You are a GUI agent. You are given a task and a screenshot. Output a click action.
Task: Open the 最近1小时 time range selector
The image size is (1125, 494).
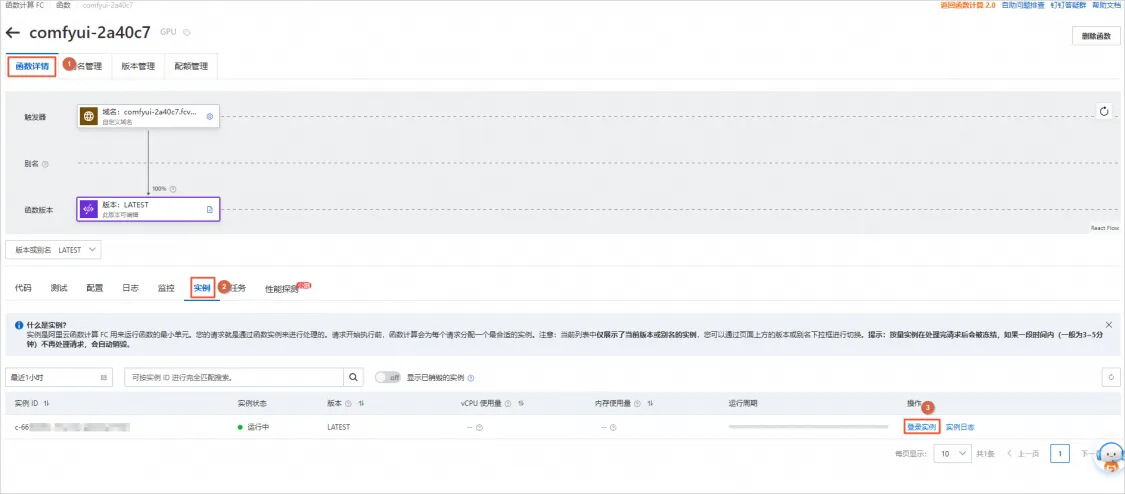[x=60, y=377]
